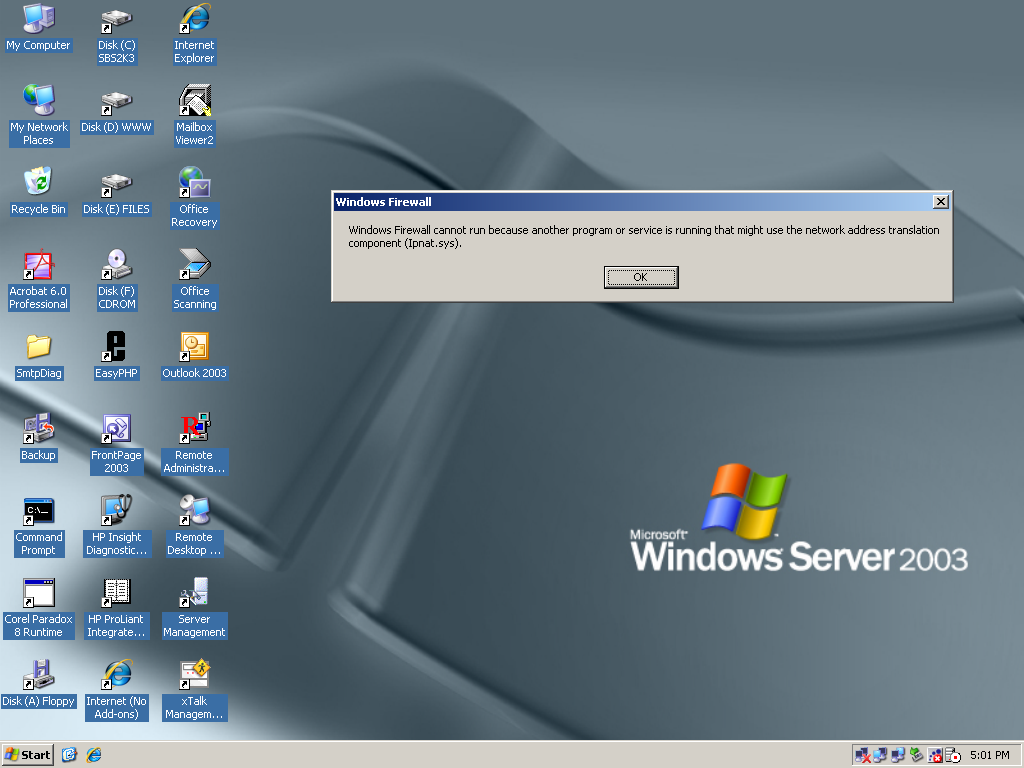This screenshot has height=768, width=1024.
Task: Open the Start menu
Action: click(28, 755)
